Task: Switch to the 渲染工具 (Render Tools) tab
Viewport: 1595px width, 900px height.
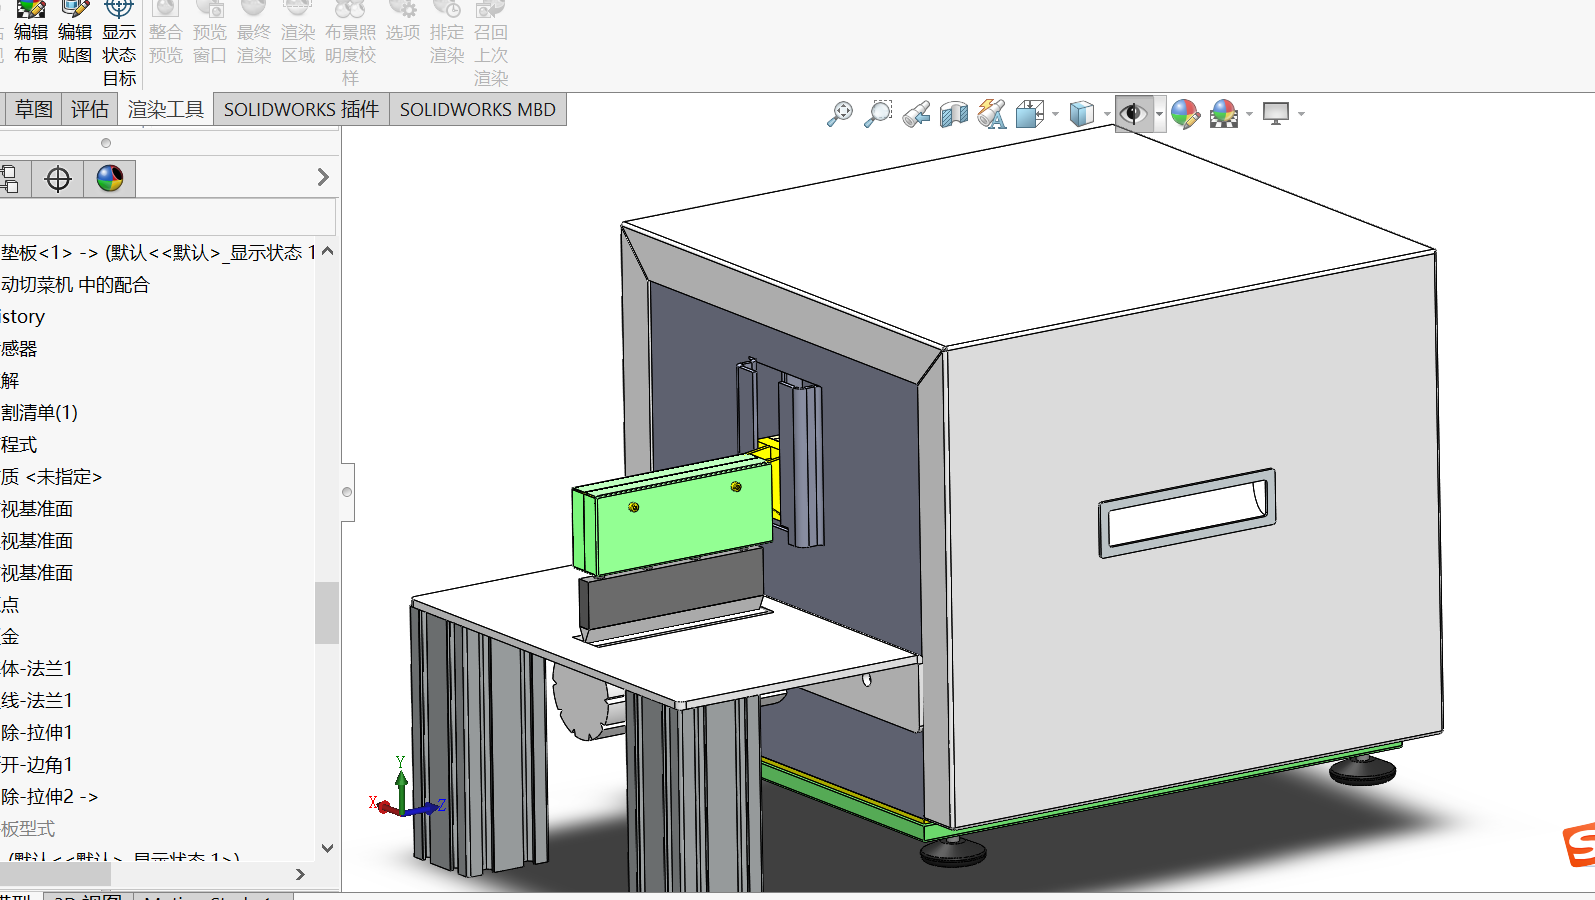Action: click(x=166, y=109)
